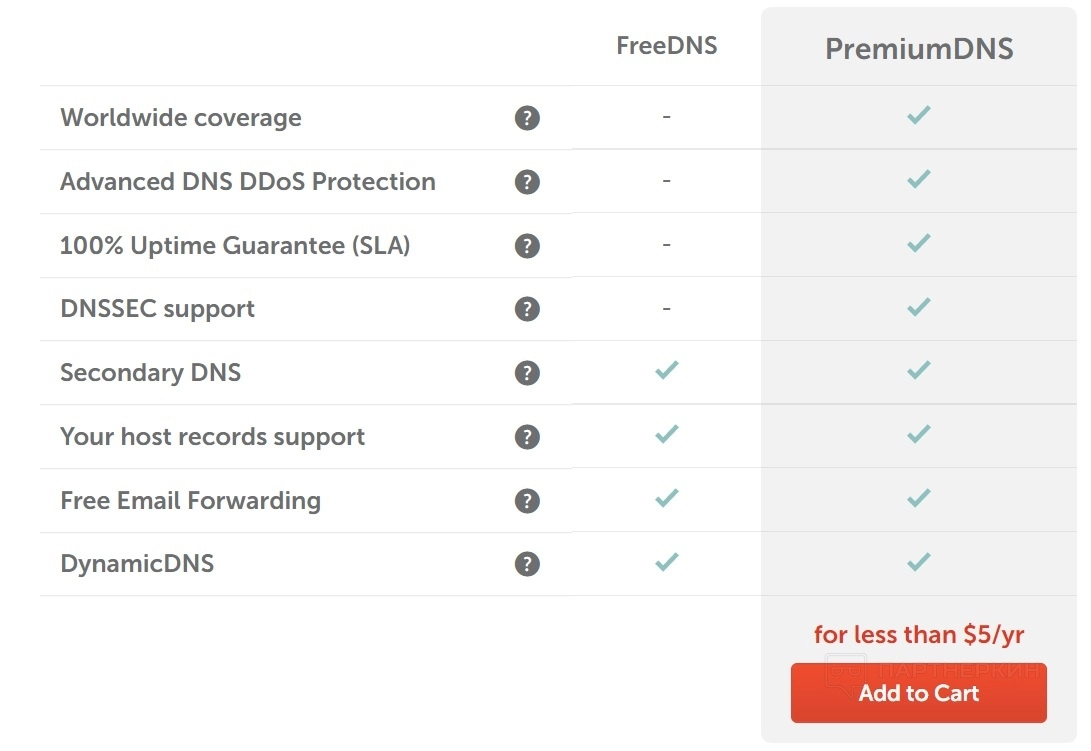
Task: Select the FreeDNS column header
Action: [x=666, y=46]
